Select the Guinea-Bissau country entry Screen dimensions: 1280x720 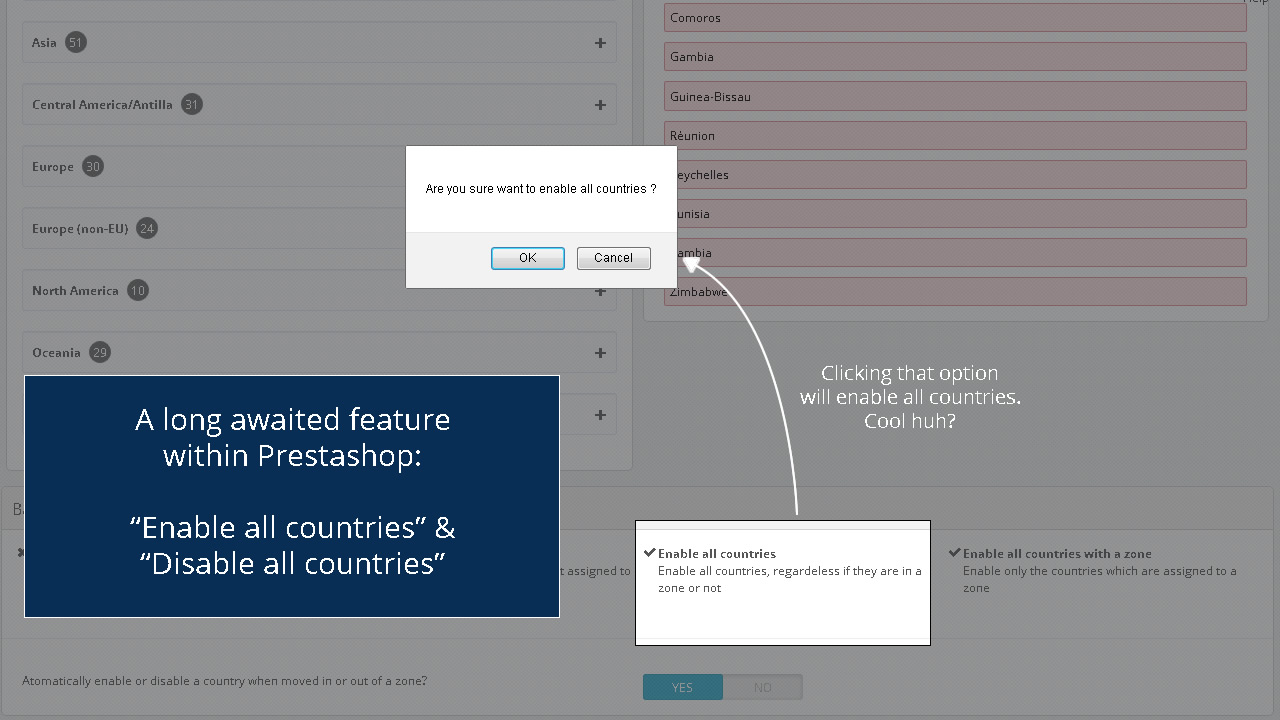coord(955,97)
